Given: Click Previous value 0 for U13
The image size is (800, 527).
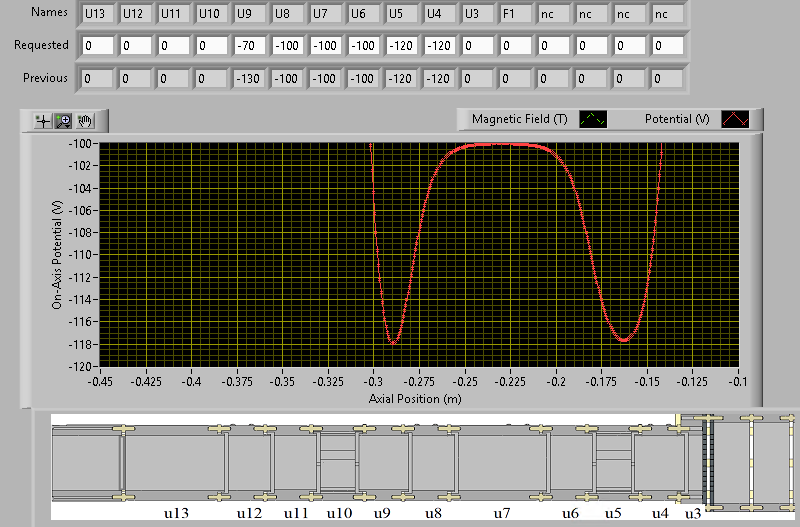Looking at the screenshot, I should [97, 79].
